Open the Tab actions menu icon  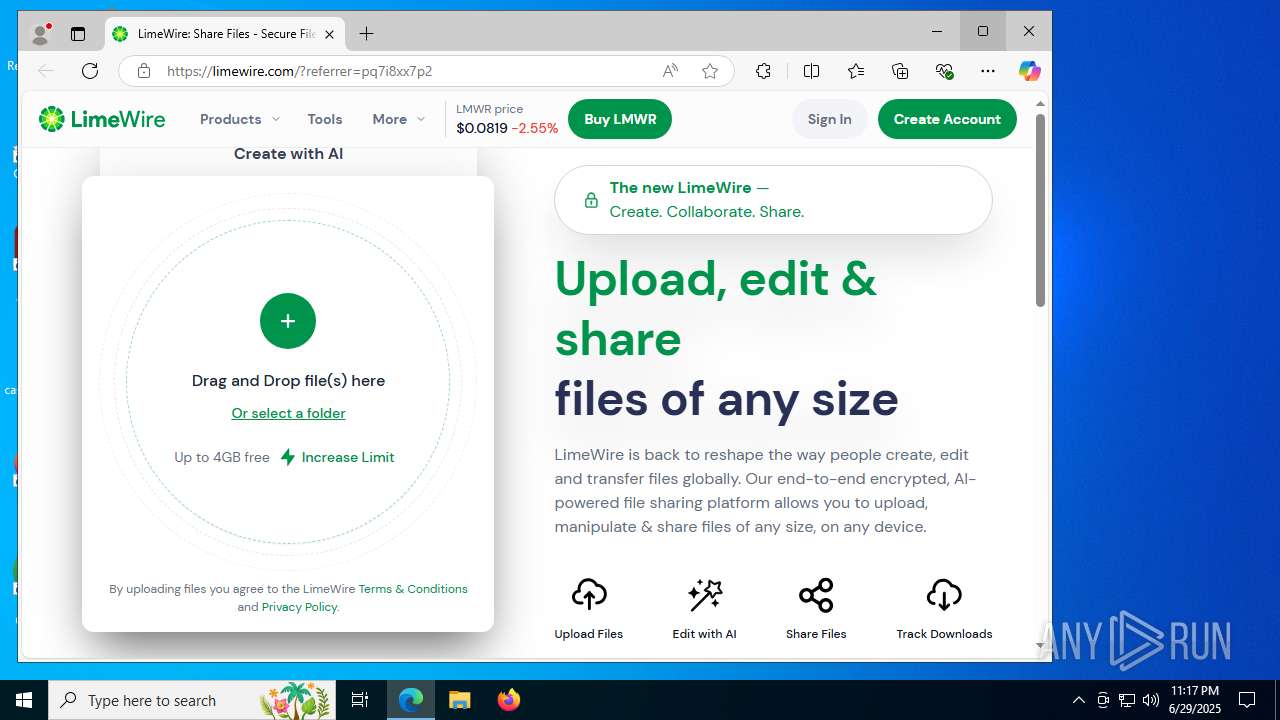point(78,34)
